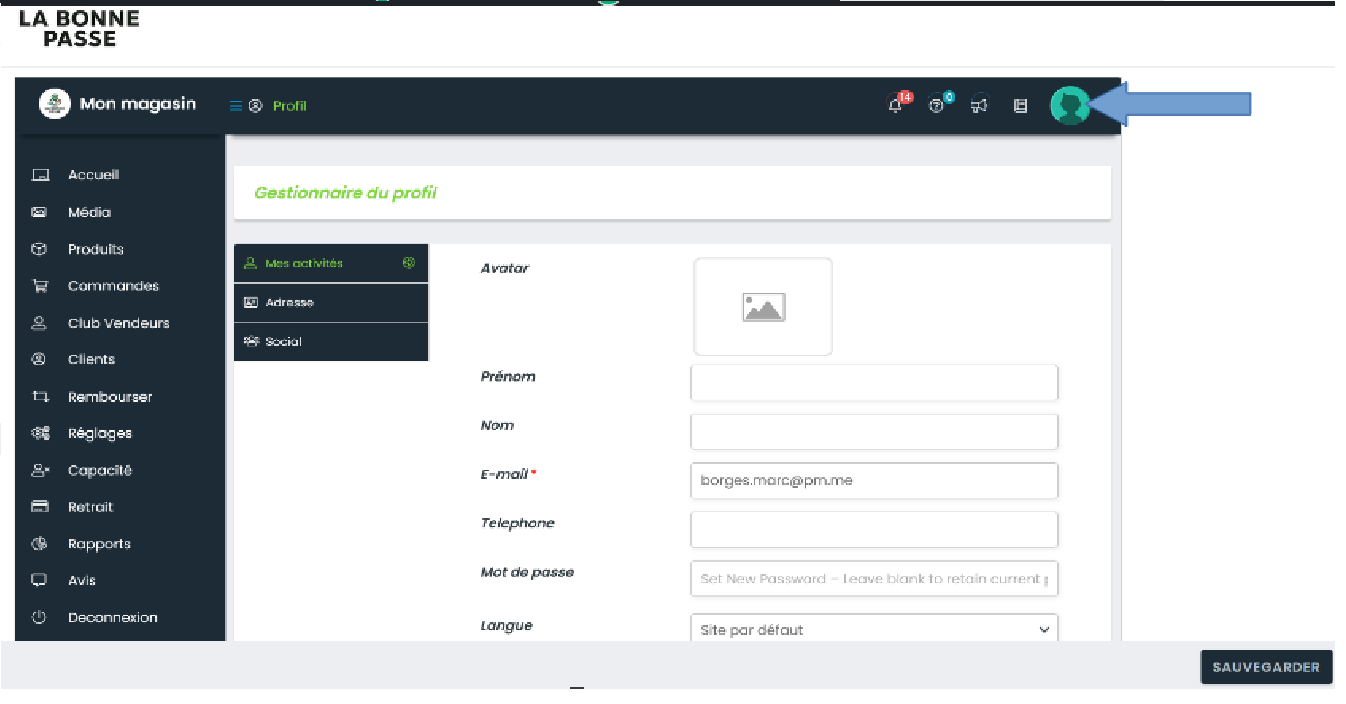
Task: Click the Mon magasin store logo
Action: pos(54,104)
